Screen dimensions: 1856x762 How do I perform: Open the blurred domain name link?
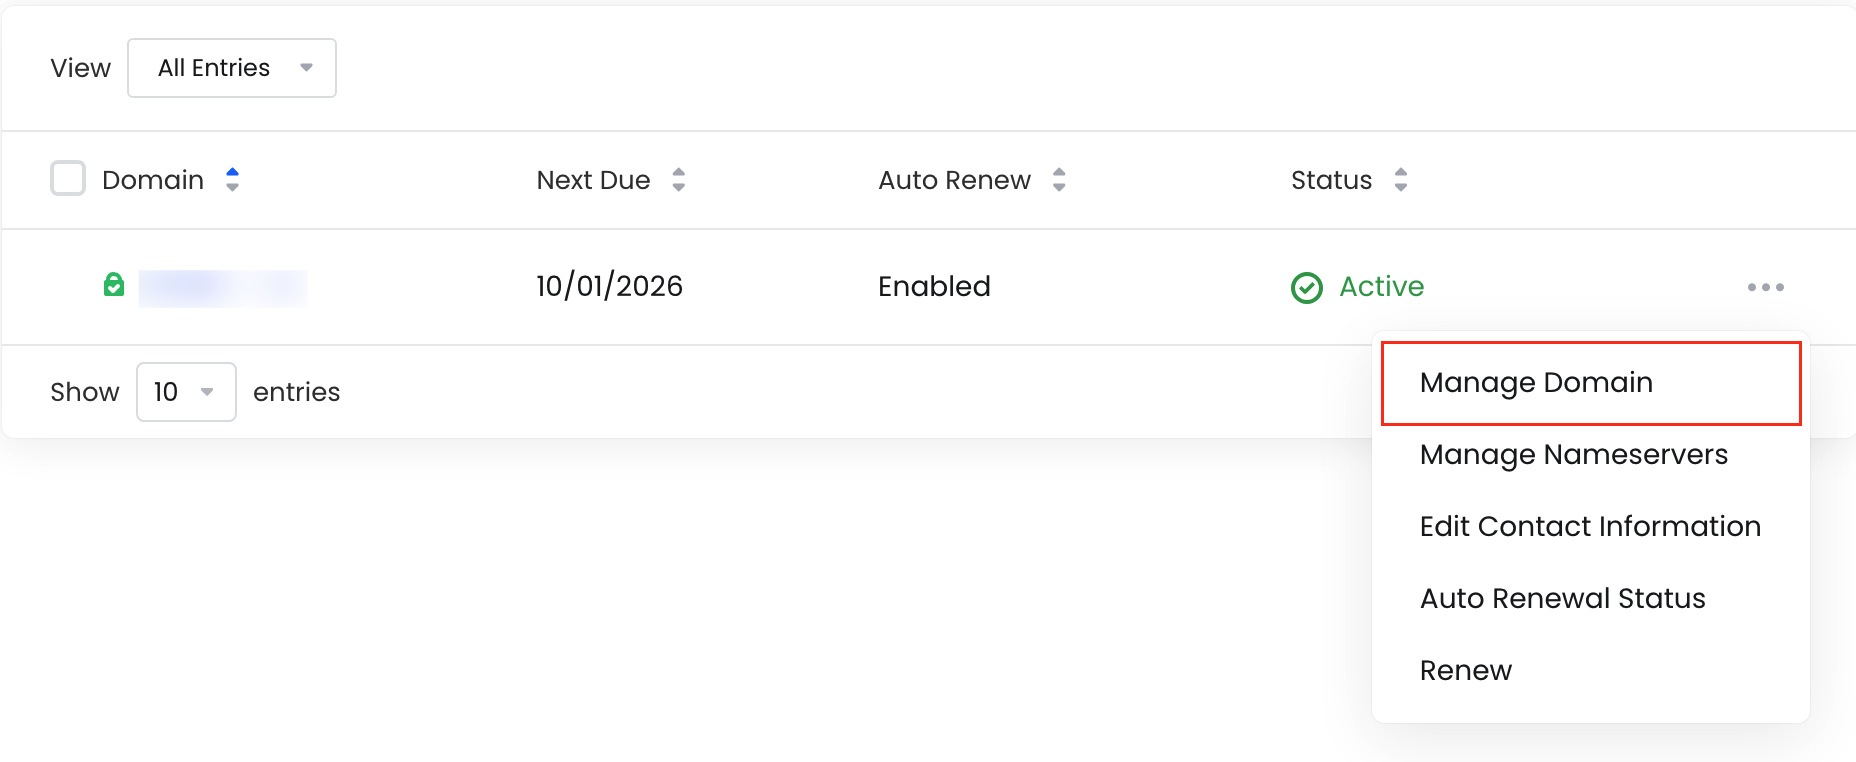pos(223,287)
